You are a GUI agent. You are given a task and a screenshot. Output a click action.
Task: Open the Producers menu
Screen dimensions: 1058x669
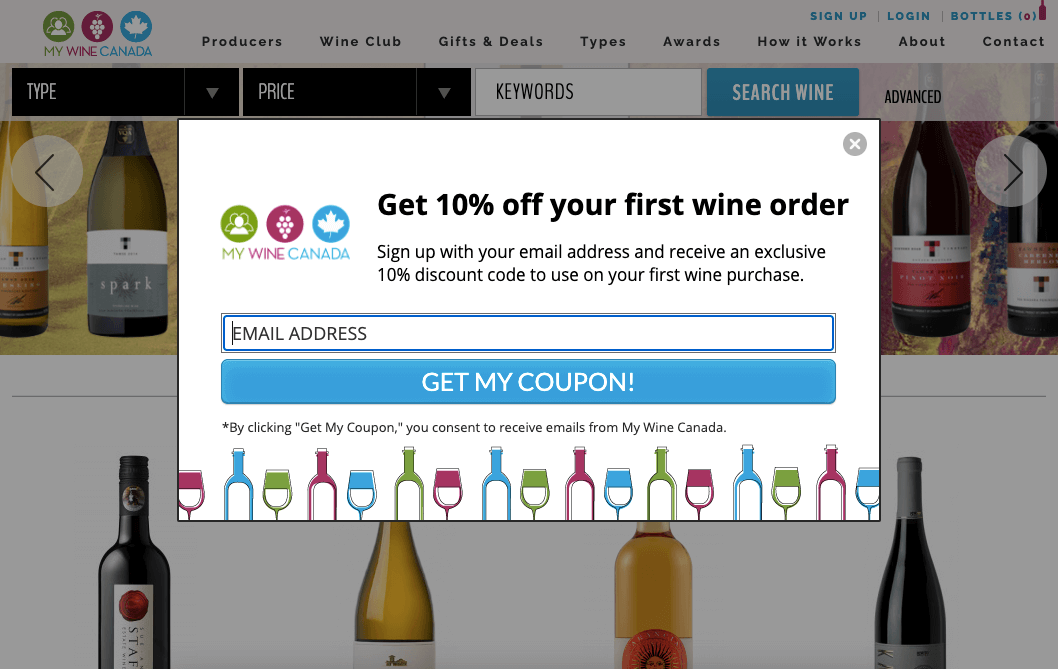click(x=242, y=42)
